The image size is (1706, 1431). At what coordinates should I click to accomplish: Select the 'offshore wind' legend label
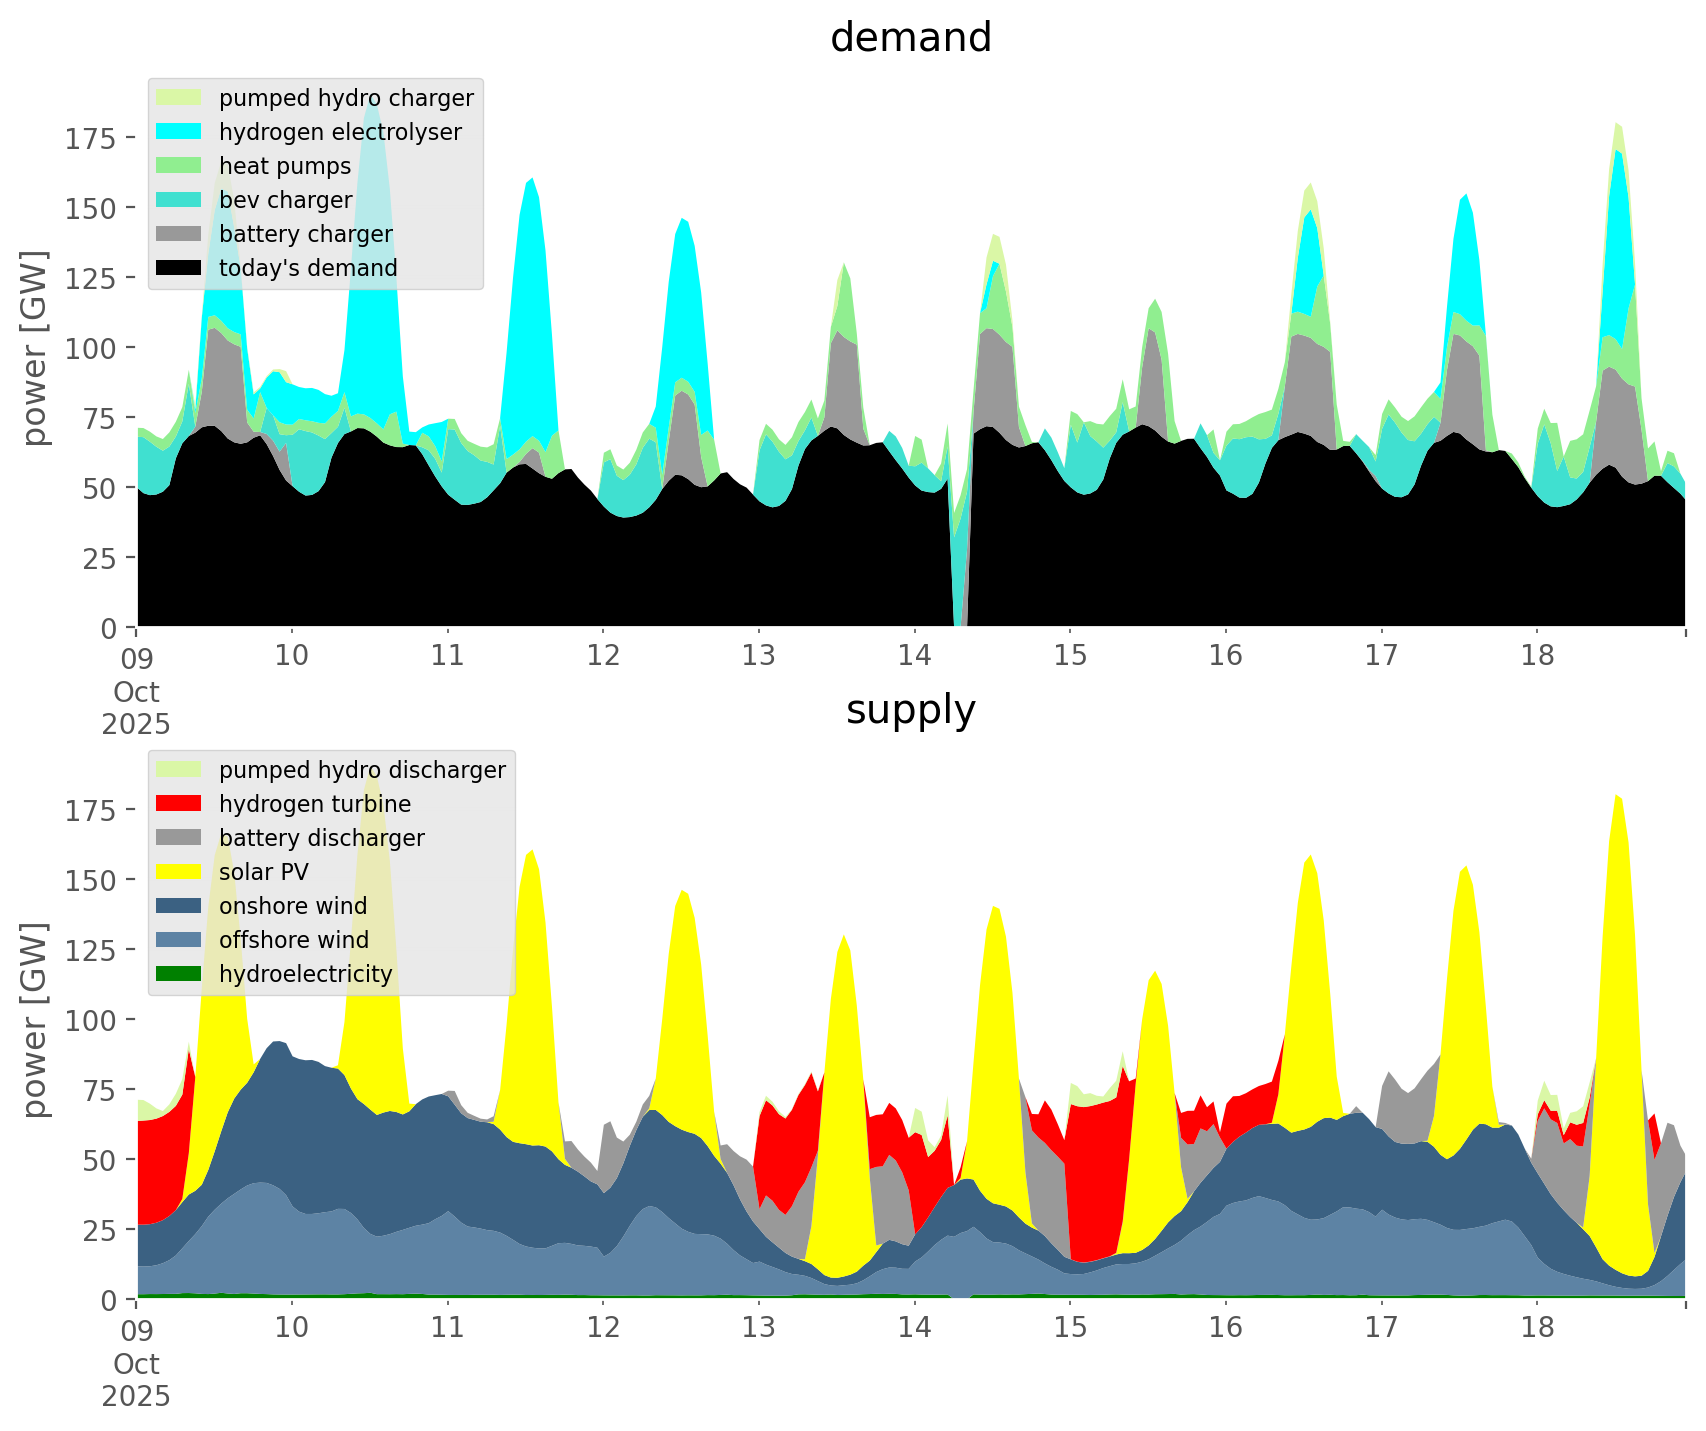tap(293, 940)
